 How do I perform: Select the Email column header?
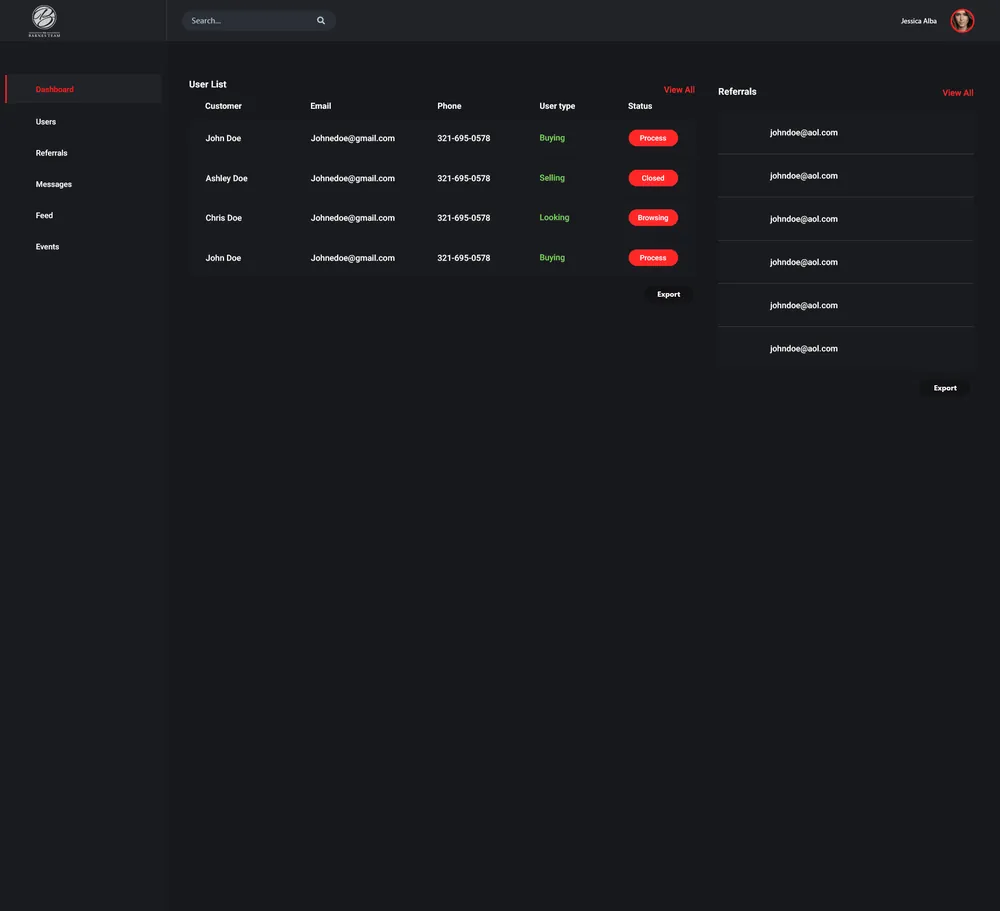pos(321,106)
